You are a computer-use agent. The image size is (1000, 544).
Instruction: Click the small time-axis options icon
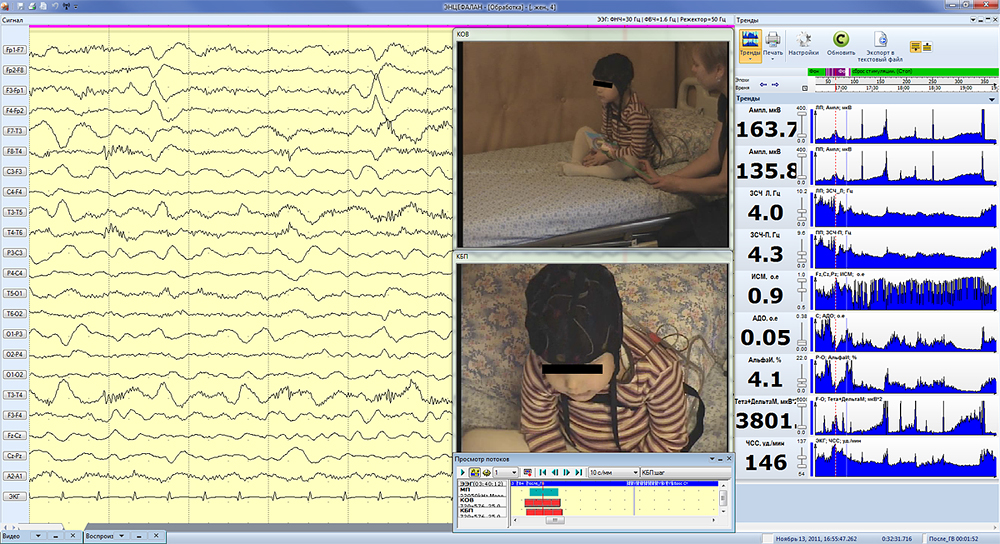805,88
